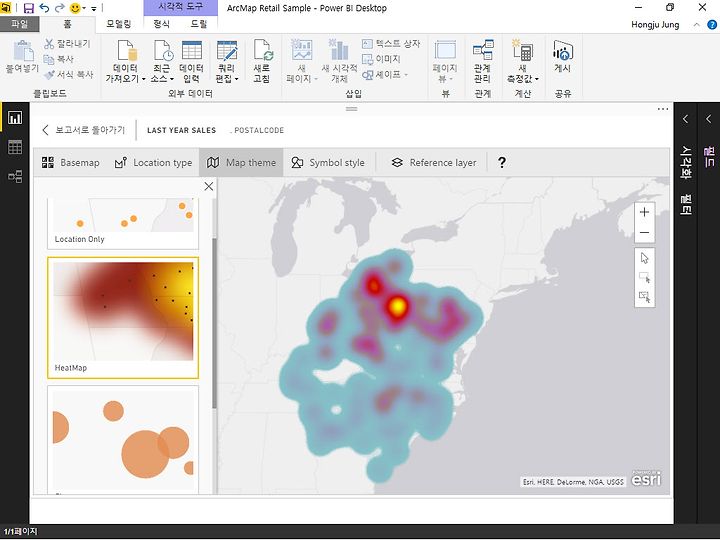Screen dimensions: 720x540
Task: Click 서식 복사 format painter
Action: click(x=69, y=74)
